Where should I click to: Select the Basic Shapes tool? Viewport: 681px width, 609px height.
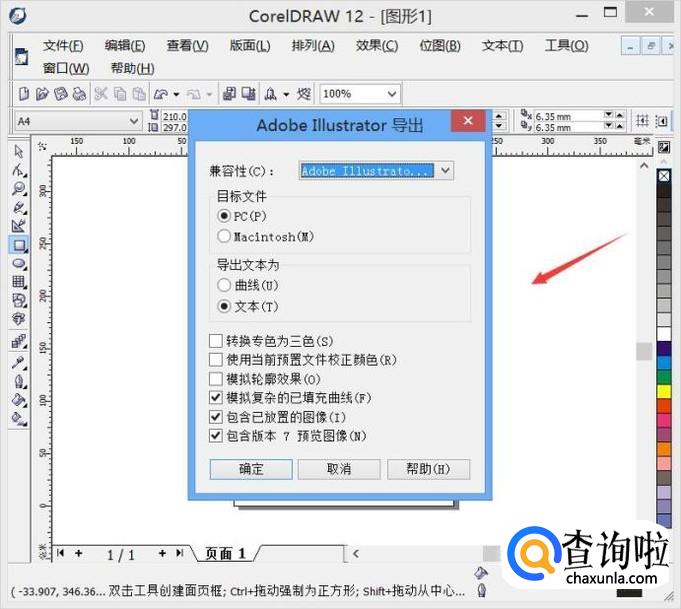19,301
